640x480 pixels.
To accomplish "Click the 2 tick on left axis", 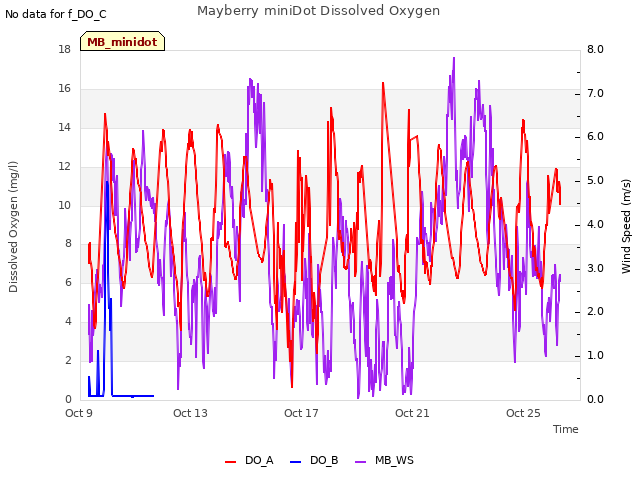I will tap(68, 360).
